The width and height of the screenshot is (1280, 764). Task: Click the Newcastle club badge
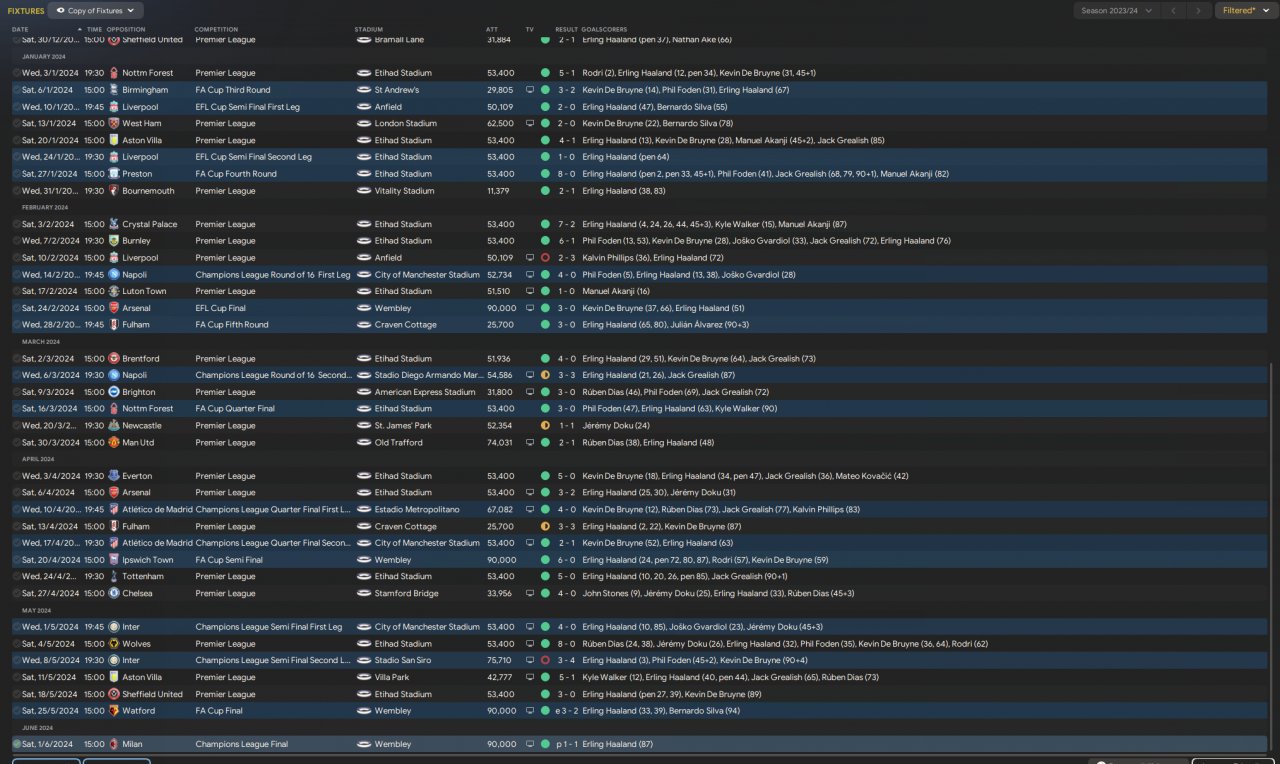coord(114,425)
